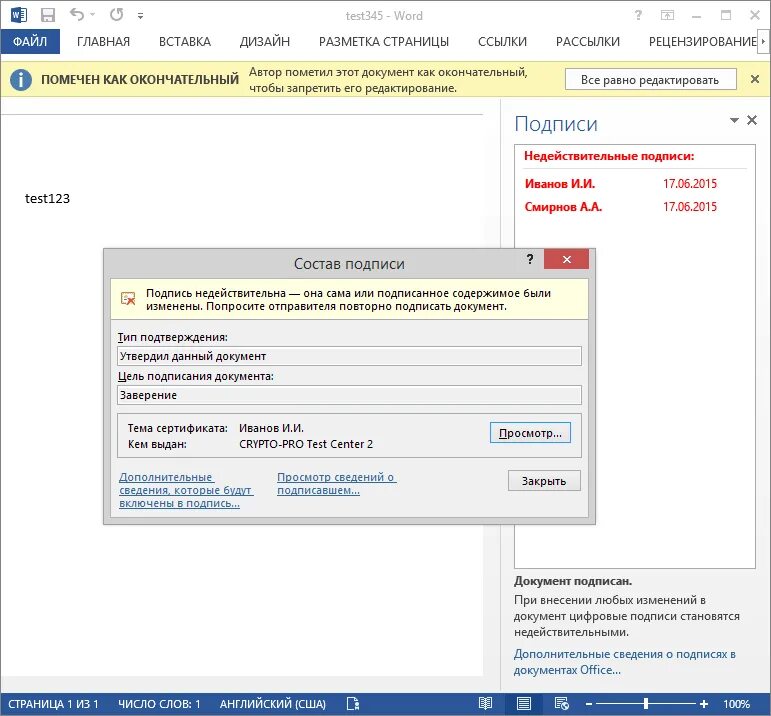The height and width of the screenshot is (716, 771).
Task: Switch to Web Layout view icon
Action: (562, 704)
